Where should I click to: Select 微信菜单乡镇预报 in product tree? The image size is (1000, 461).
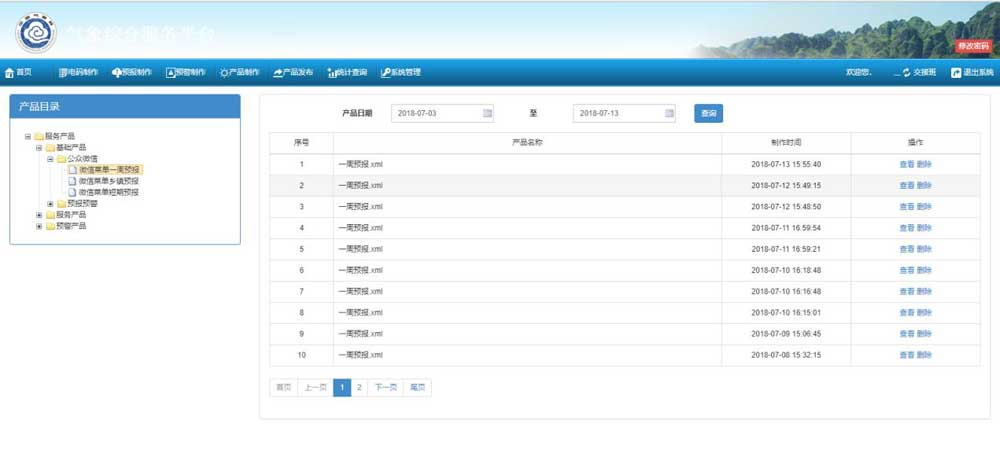click(x=108, y=181)
